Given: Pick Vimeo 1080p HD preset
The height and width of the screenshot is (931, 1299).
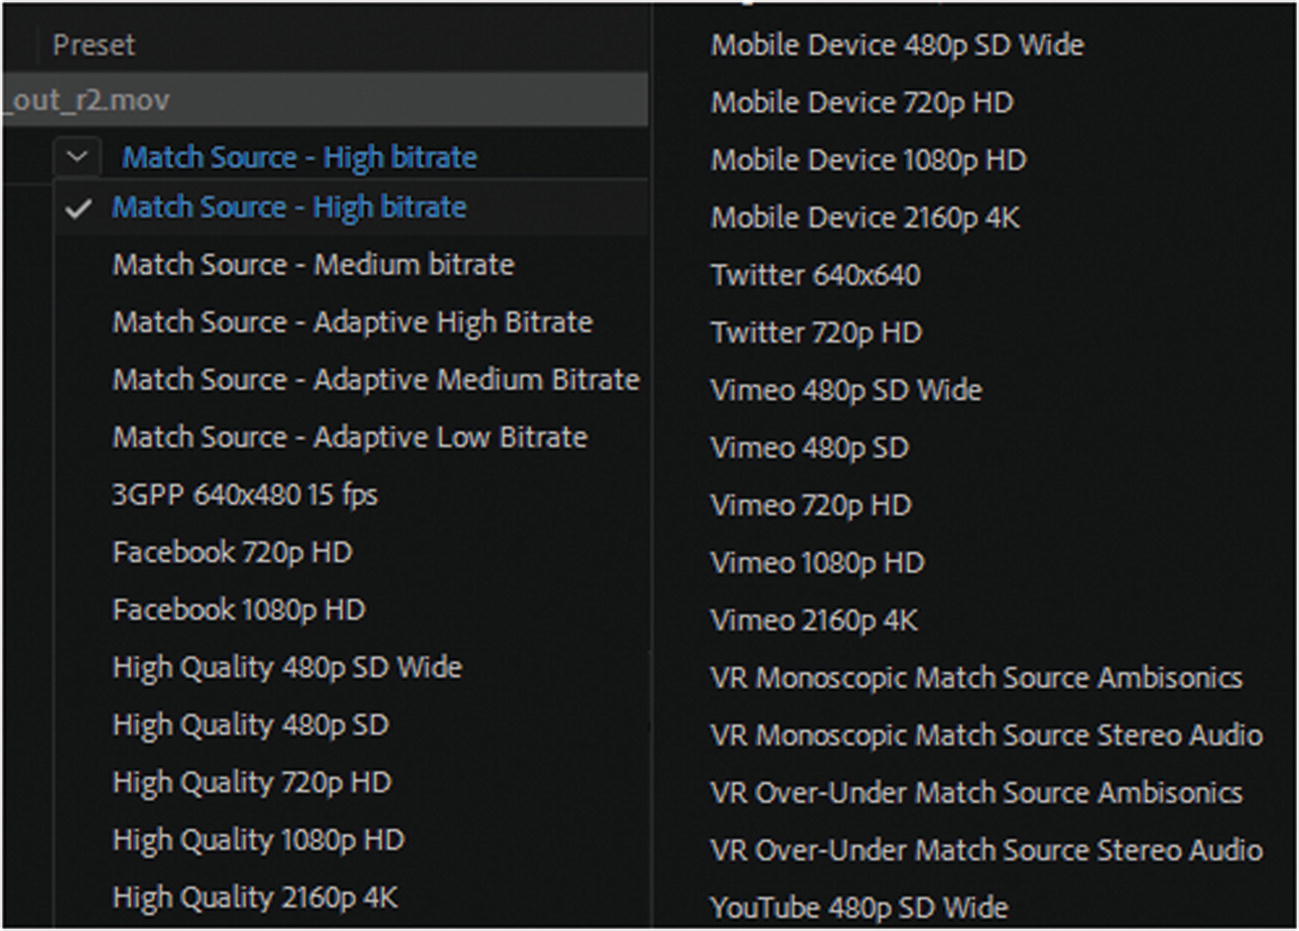Looking at the screenshot, I should [817, 563].
